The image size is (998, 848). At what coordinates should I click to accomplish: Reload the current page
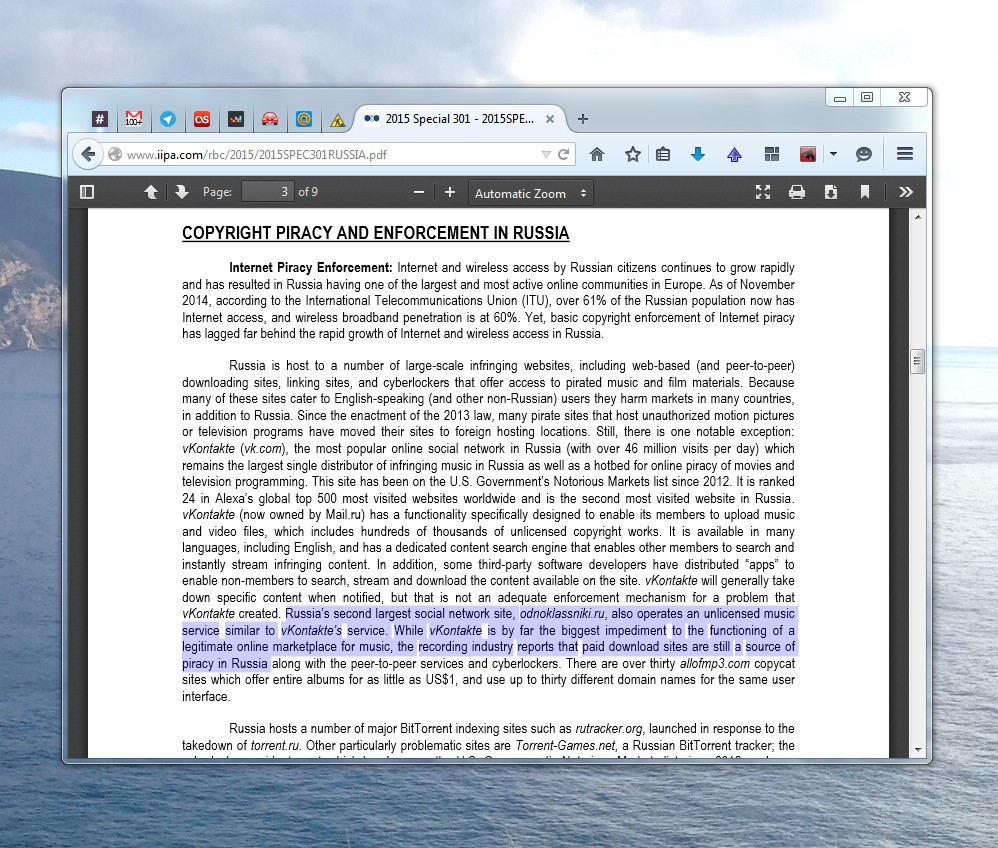[x=563, y=154]
